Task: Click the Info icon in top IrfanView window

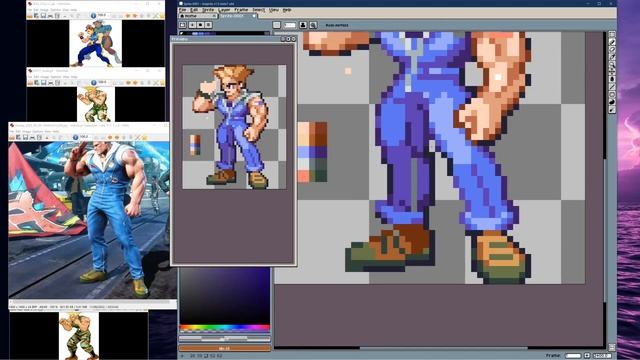Action: tap(93, 16)
